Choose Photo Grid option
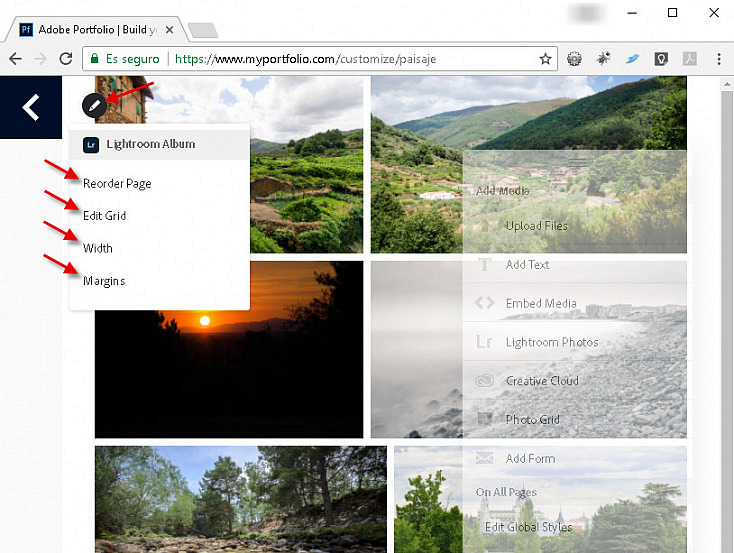The width and height of the screenshot is (734, 553). point(533,420)
